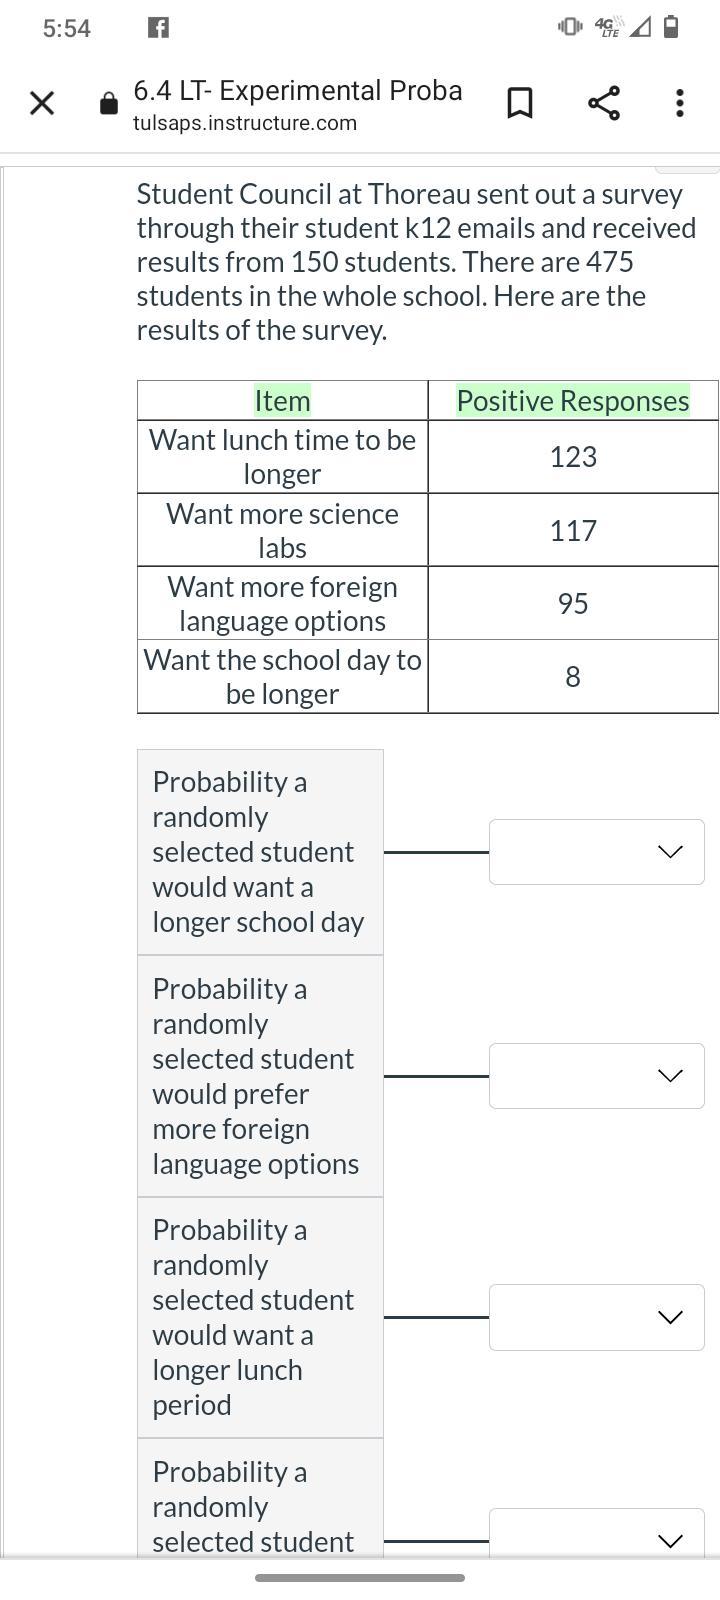This screenshot has height=1600, width=720.
Task: Close the browser custom tab
Action: click(41, 103)
